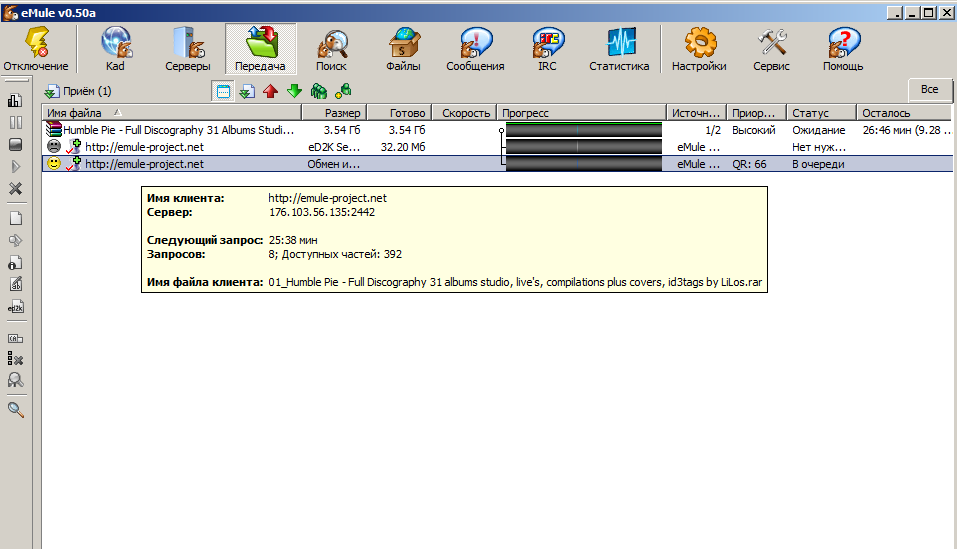The width and height of the screenshot is (957, 549).
Task: Cancel the download with the X icon
Action: (15, 188)
